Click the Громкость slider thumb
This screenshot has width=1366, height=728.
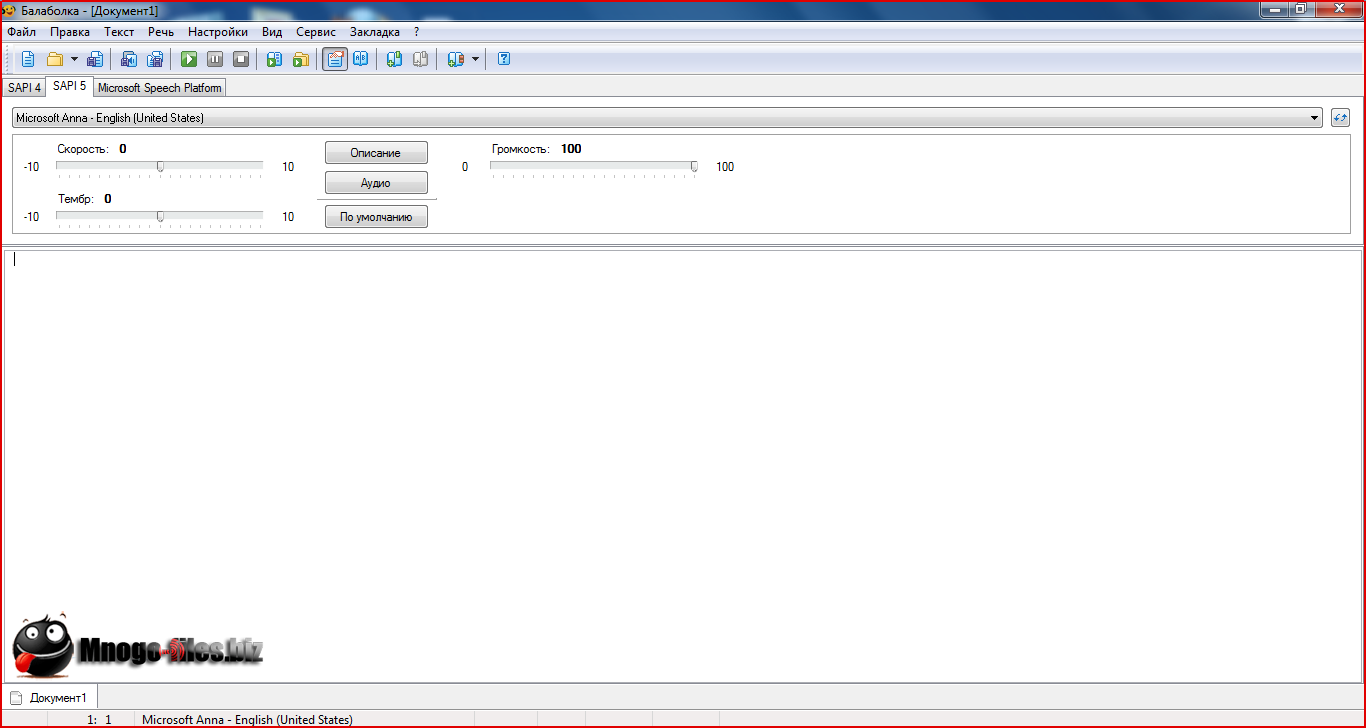tap(694, 167)
